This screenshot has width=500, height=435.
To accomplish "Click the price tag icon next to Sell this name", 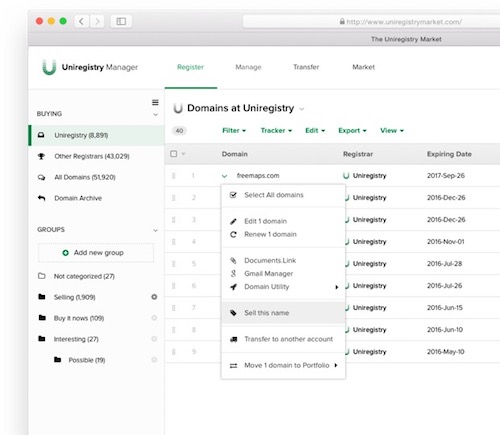I will pos(233,313).
